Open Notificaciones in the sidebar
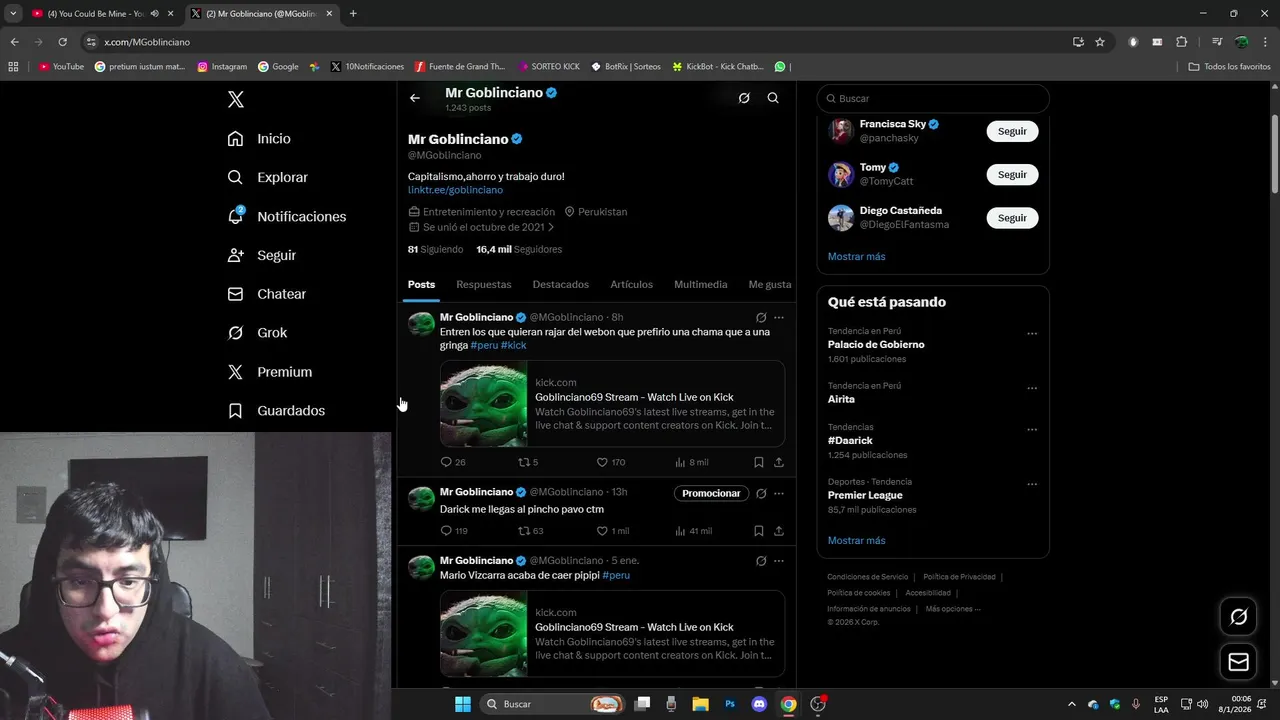The width and height of the screenshot is (1280, 720). coord(286,216)
